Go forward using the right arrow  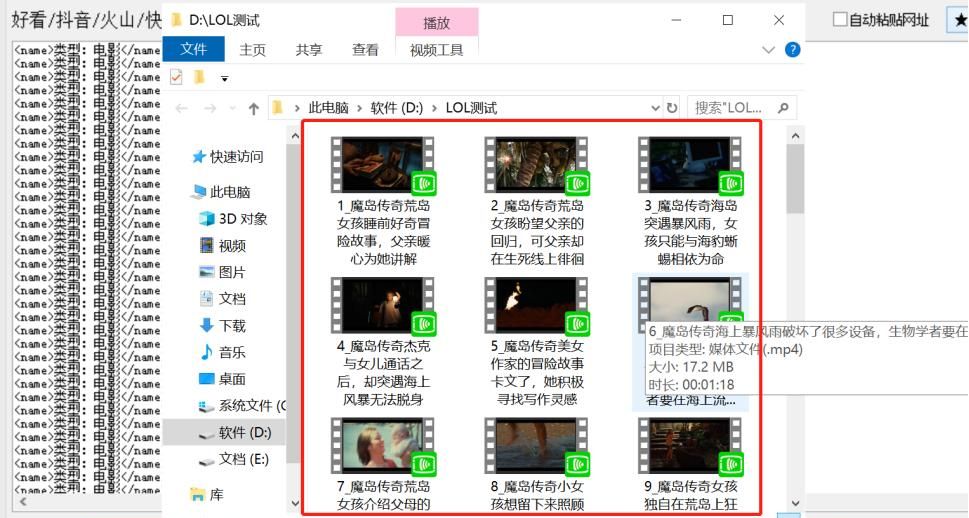[210, 108]
